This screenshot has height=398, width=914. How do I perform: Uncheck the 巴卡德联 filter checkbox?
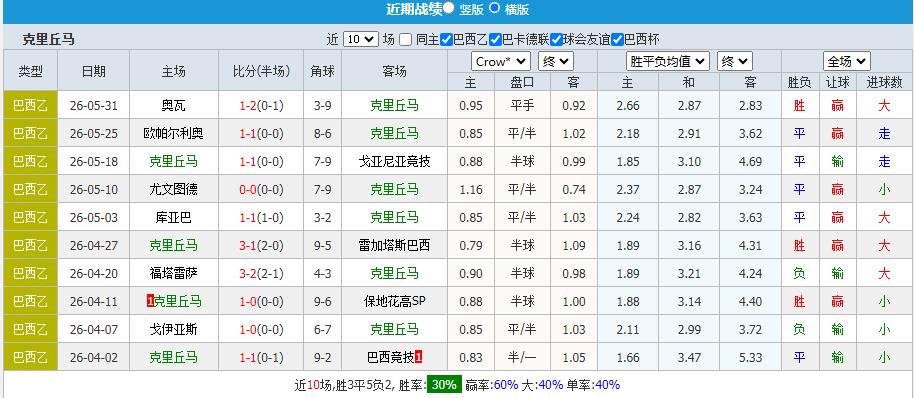pos(495,40)
